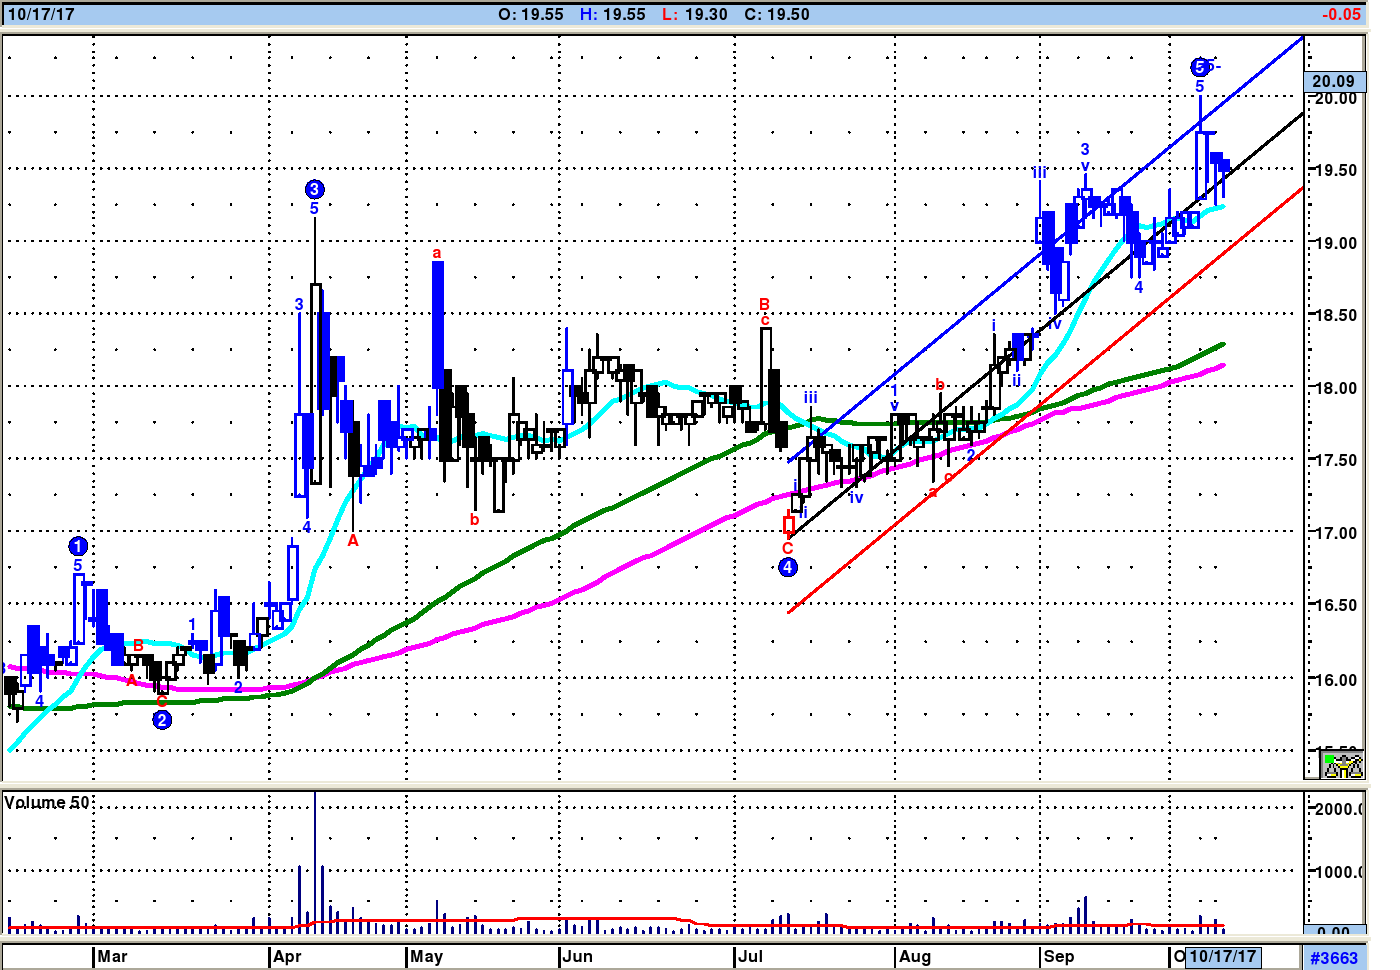This screenshot has height=970, width=1400.
Task: Select the red 'a' label above the May candle
Action: (x=437, y=253)
